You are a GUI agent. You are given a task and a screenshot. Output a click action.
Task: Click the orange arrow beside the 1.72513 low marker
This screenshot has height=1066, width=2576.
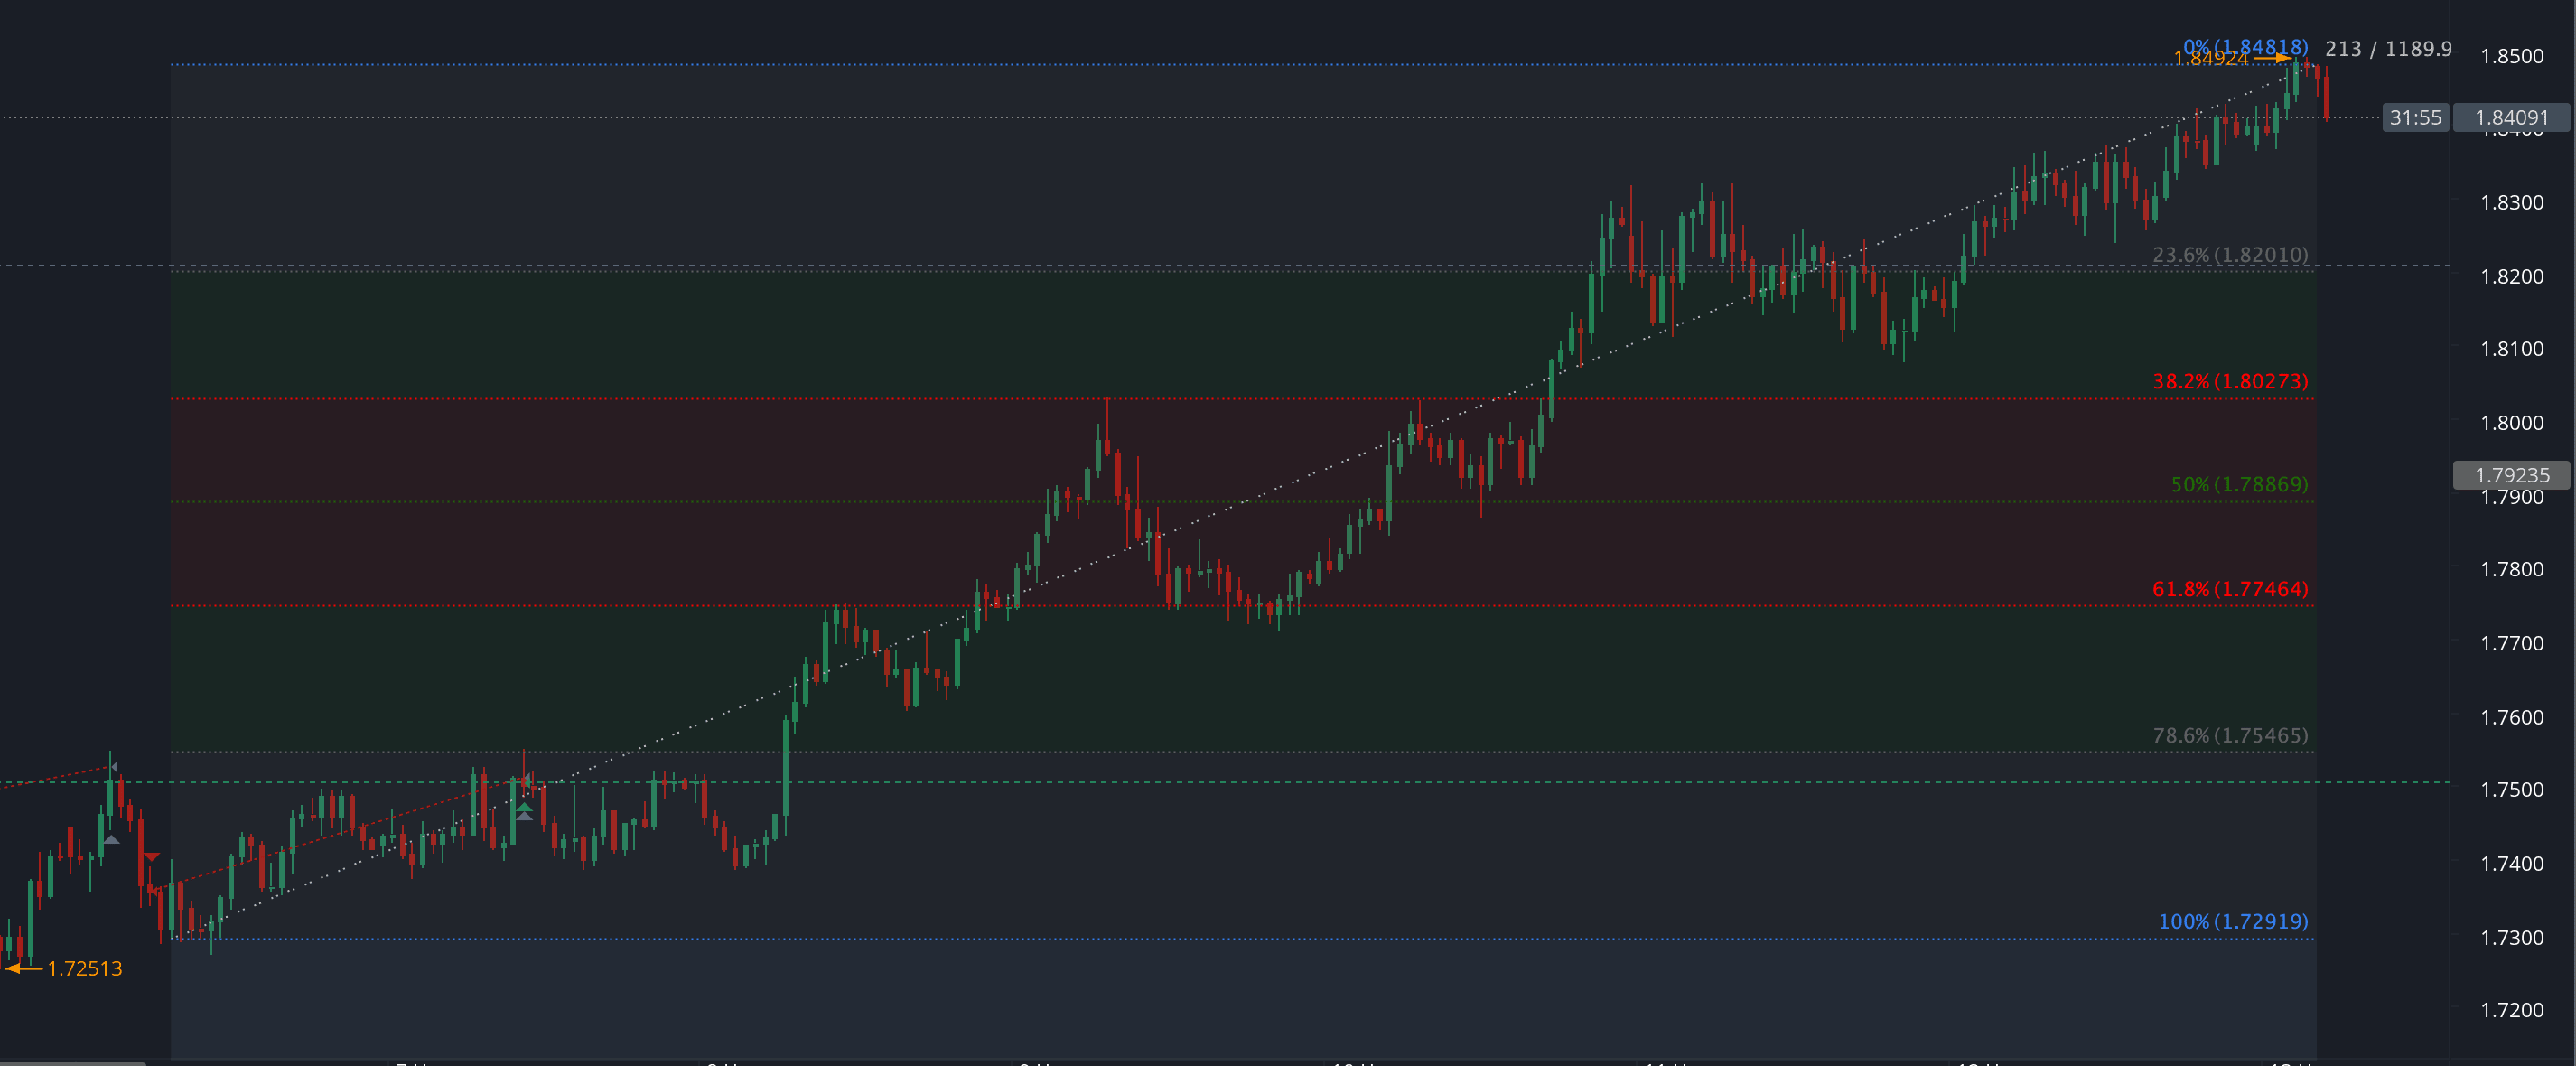click(x=23, y=968)
